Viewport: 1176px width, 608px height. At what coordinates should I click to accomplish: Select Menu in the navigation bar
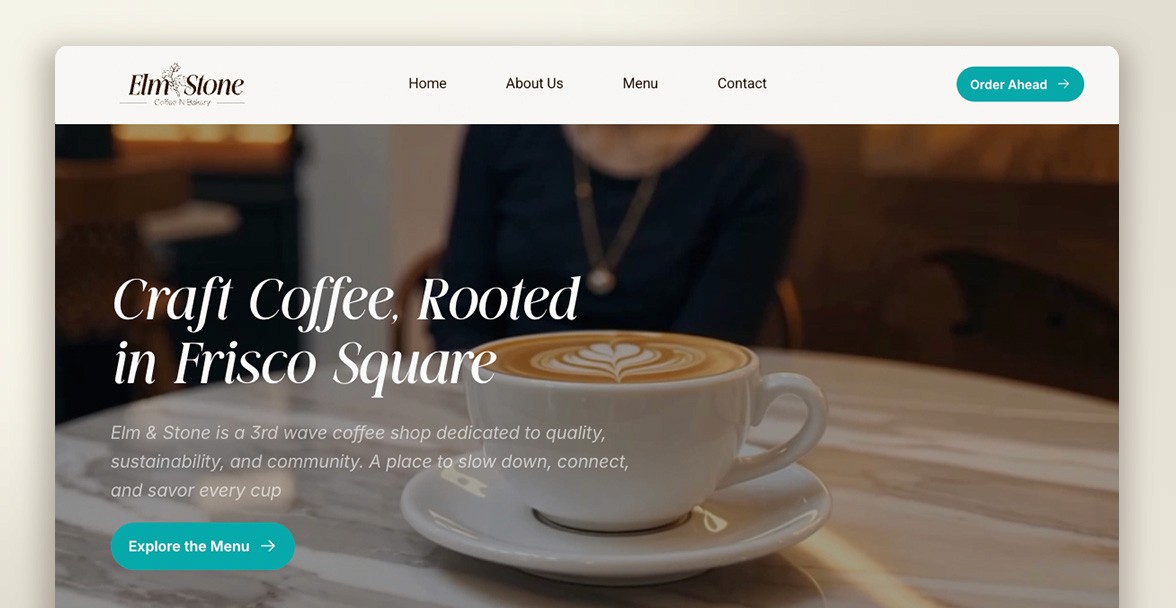pyautogui.click(x=640, y=83)
